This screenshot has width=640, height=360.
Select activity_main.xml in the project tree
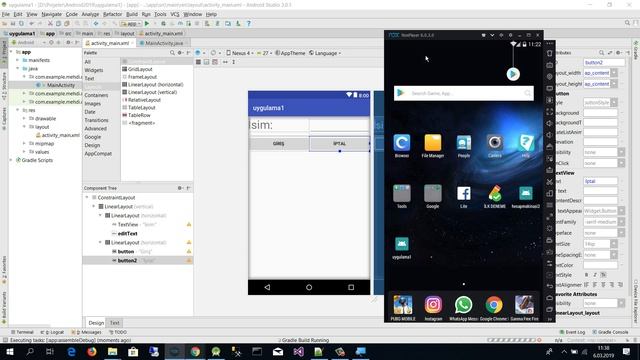(58, 135)
